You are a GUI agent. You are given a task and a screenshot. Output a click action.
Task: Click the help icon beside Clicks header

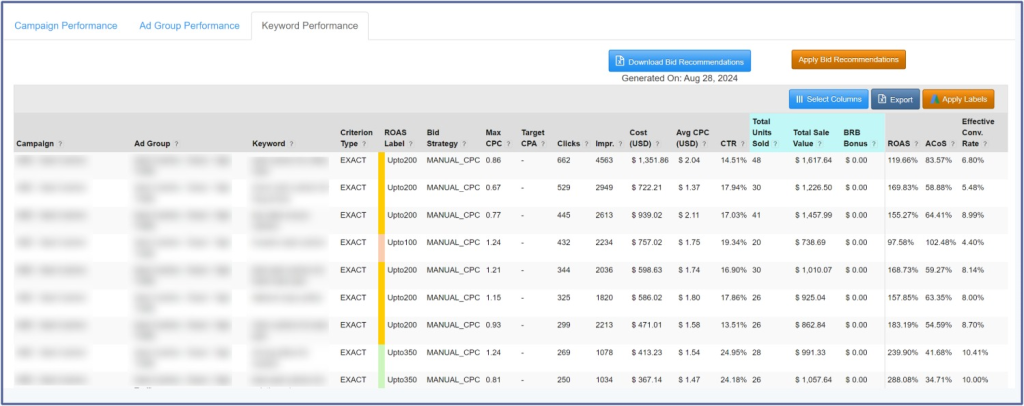(586, 144)
